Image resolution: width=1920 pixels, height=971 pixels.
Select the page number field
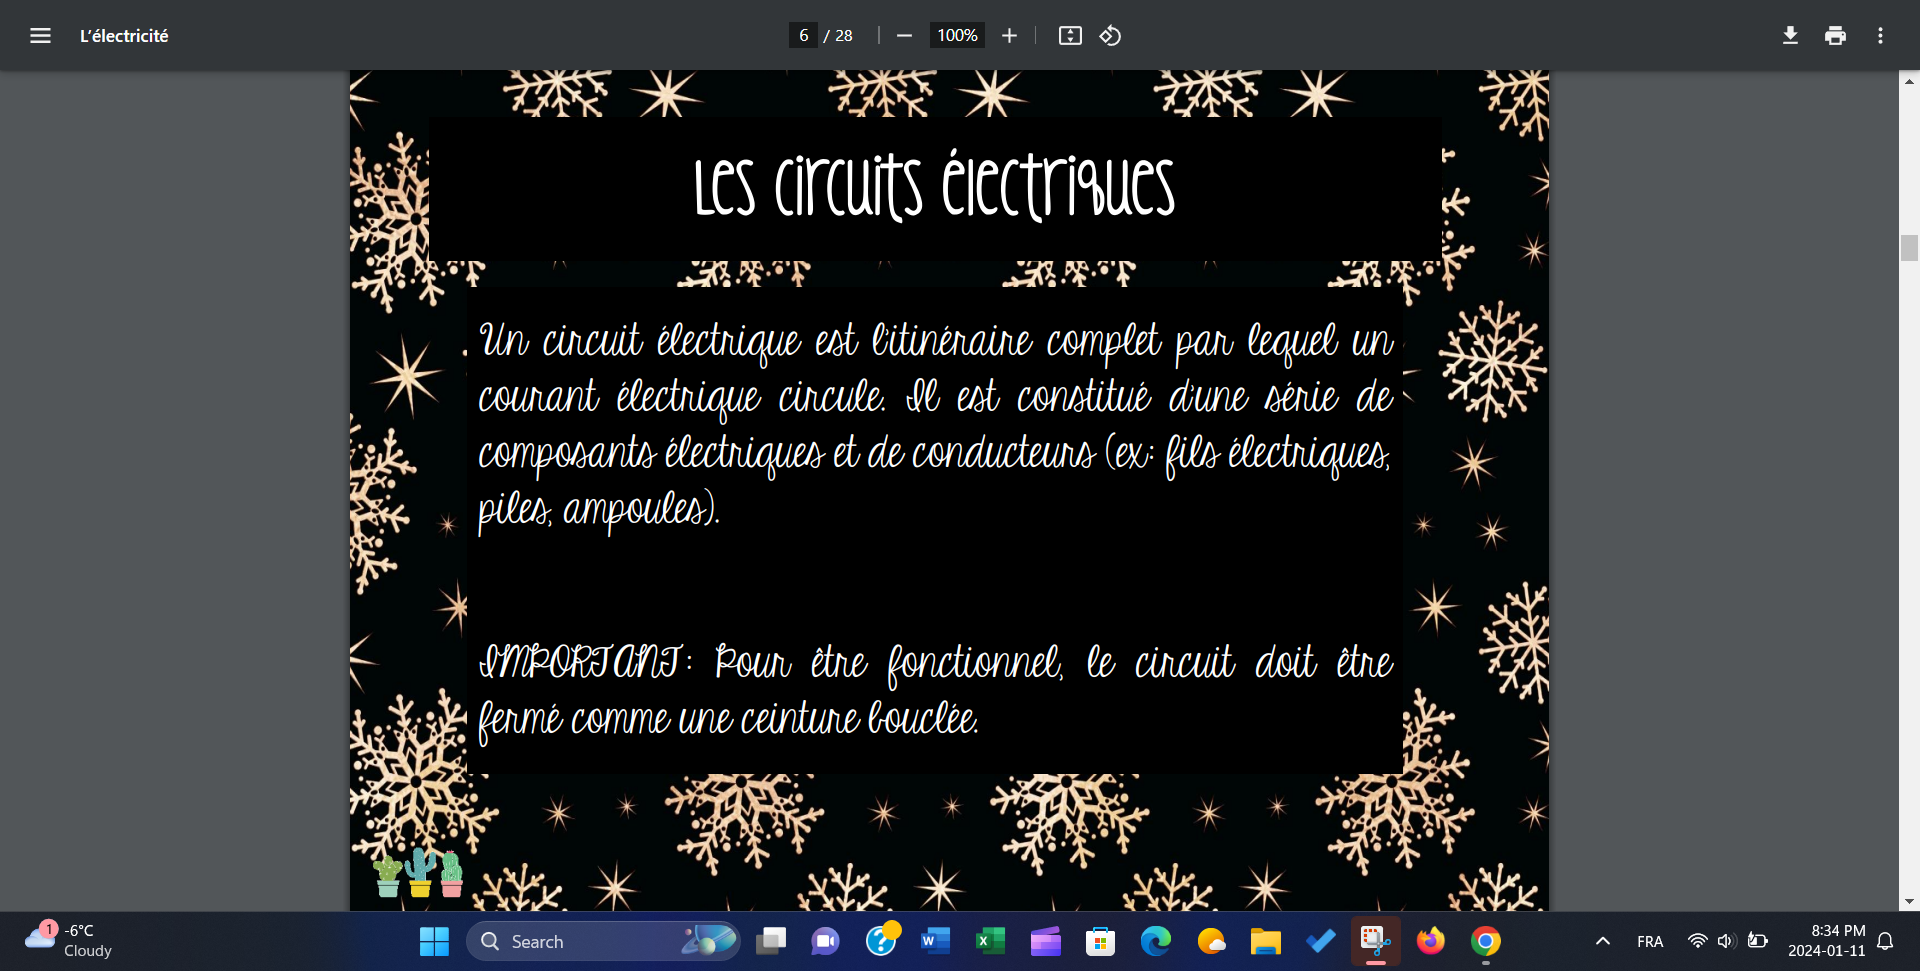pos(803,36)
